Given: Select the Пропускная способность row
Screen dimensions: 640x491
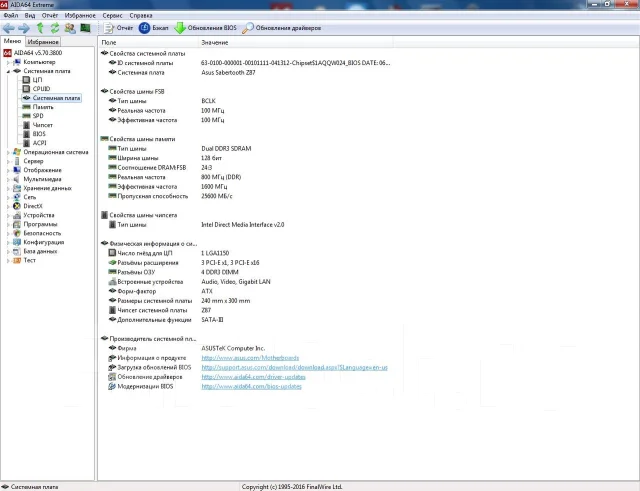Looking at the screenshot, I should [170, 196].
